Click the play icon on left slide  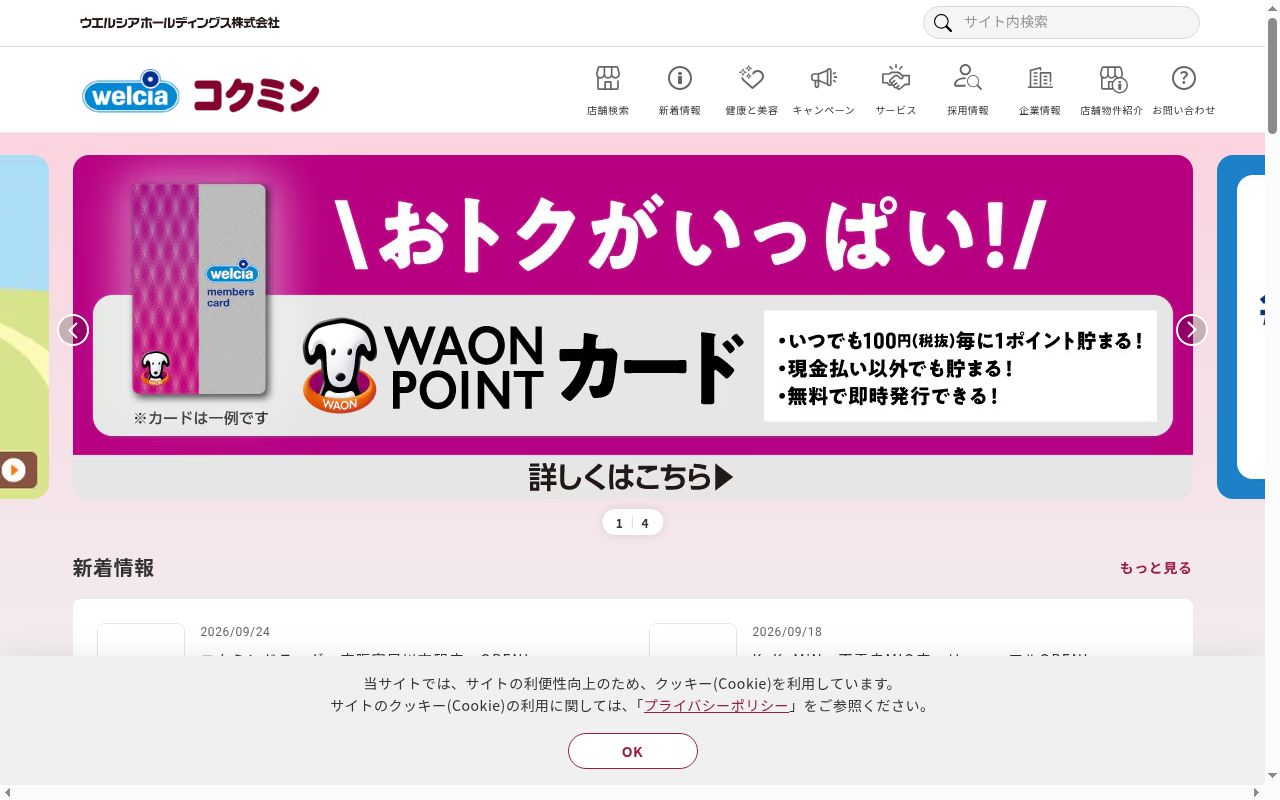pyautogui.click(x=13, y=470)
